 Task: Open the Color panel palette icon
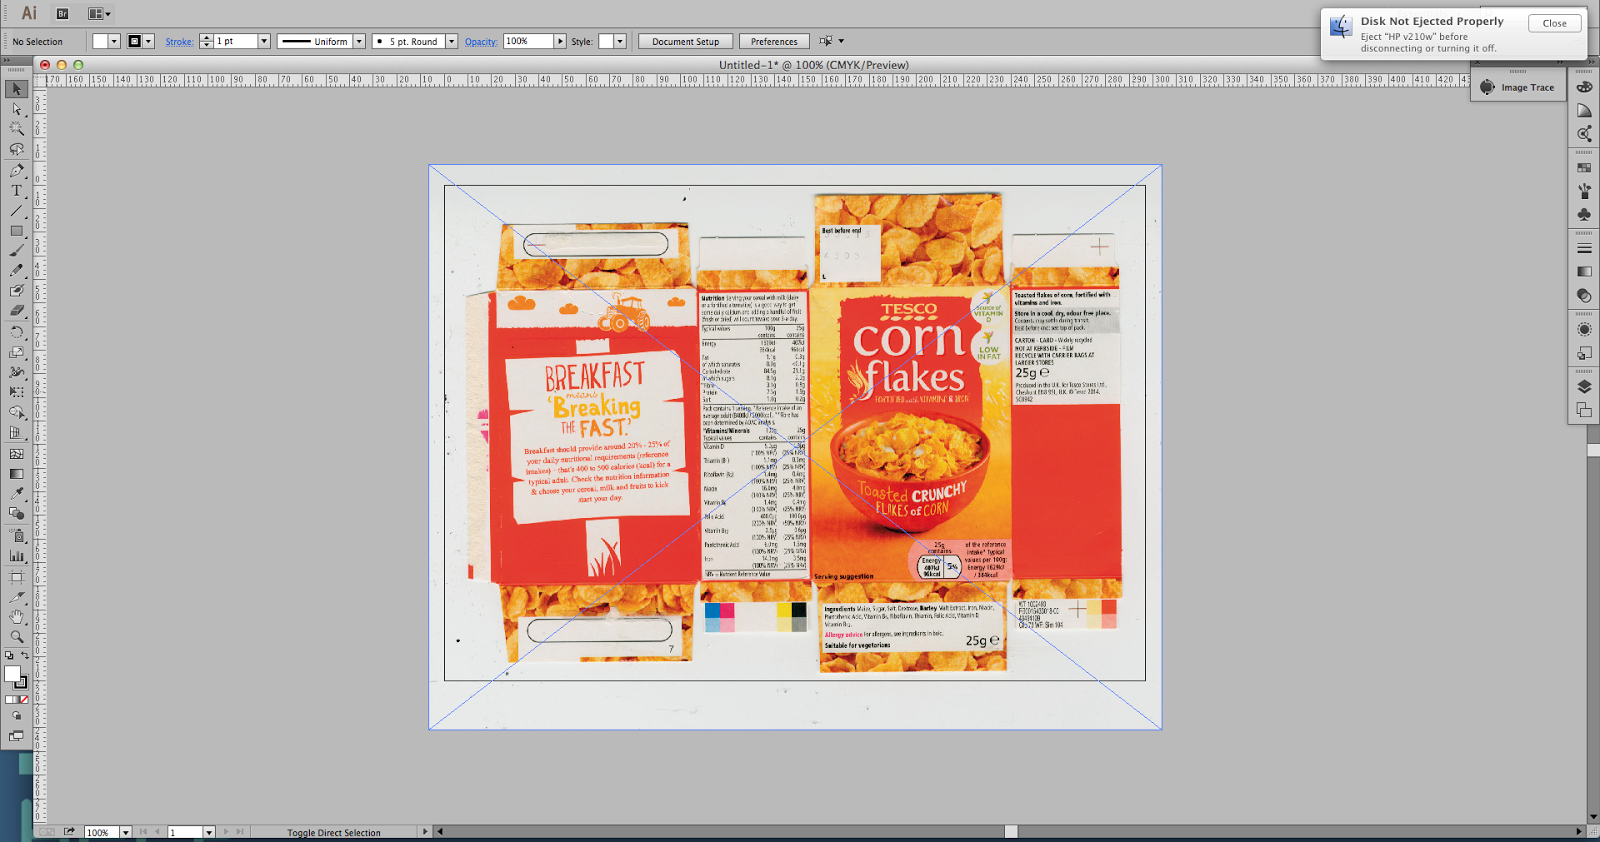click(1584, 87)
